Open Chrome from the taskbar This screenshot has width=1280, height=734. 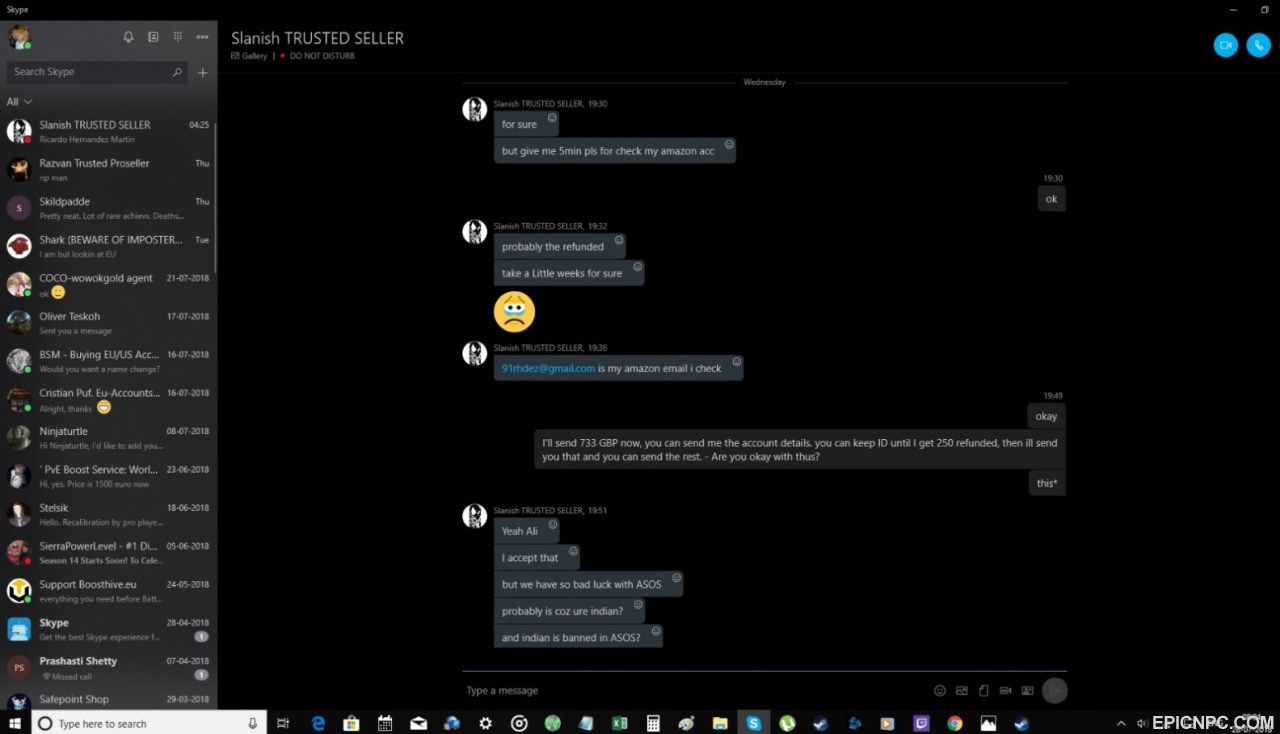(955, 723)
